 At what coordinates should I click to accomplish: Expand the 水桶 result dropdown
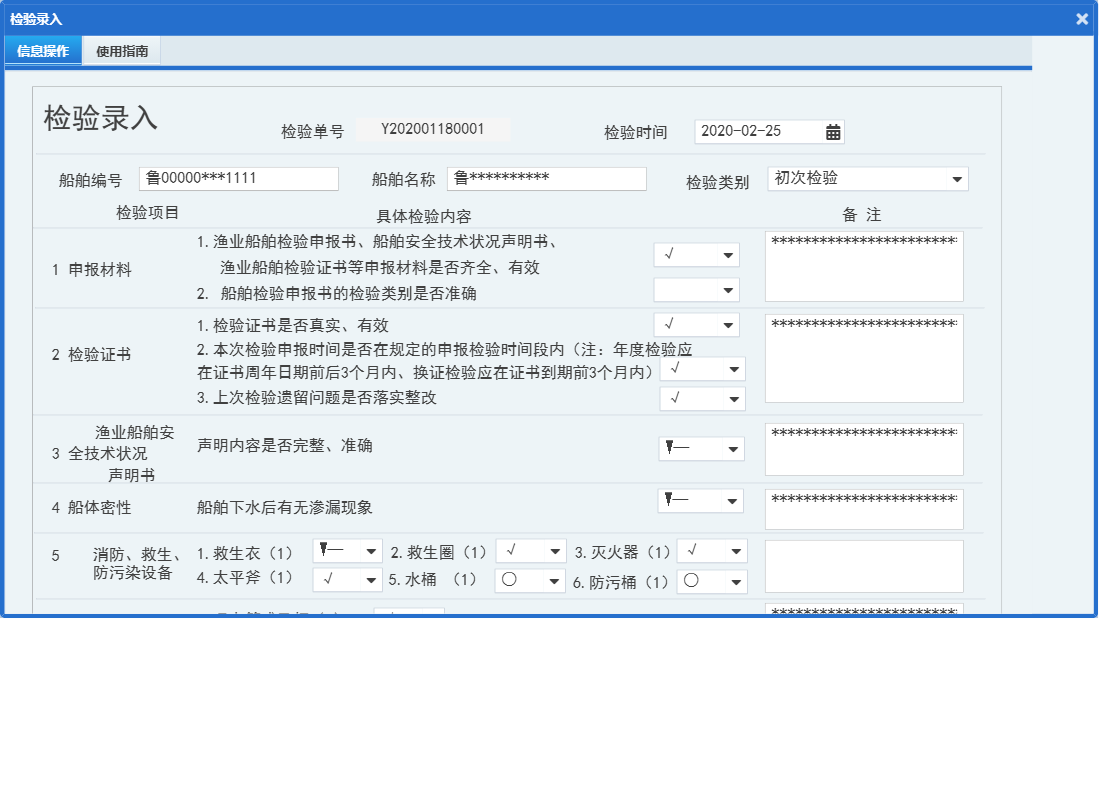(554, 580)
